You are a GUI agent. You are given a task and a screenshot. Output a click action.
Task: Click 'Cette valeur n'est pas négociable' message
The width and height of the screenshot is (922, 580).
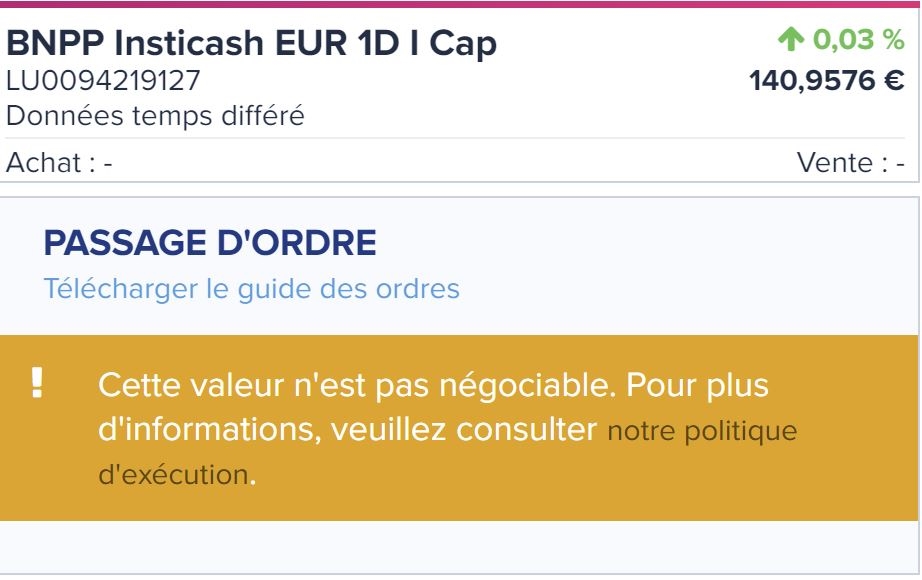360,385
